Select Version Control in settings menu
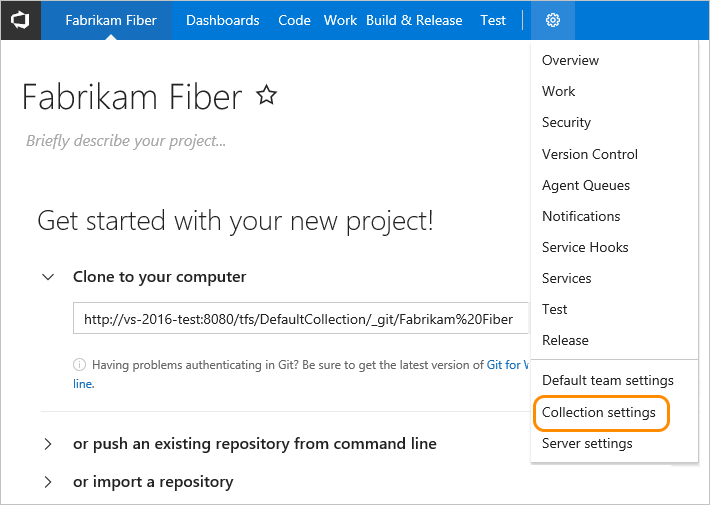 tap(590, 154)
